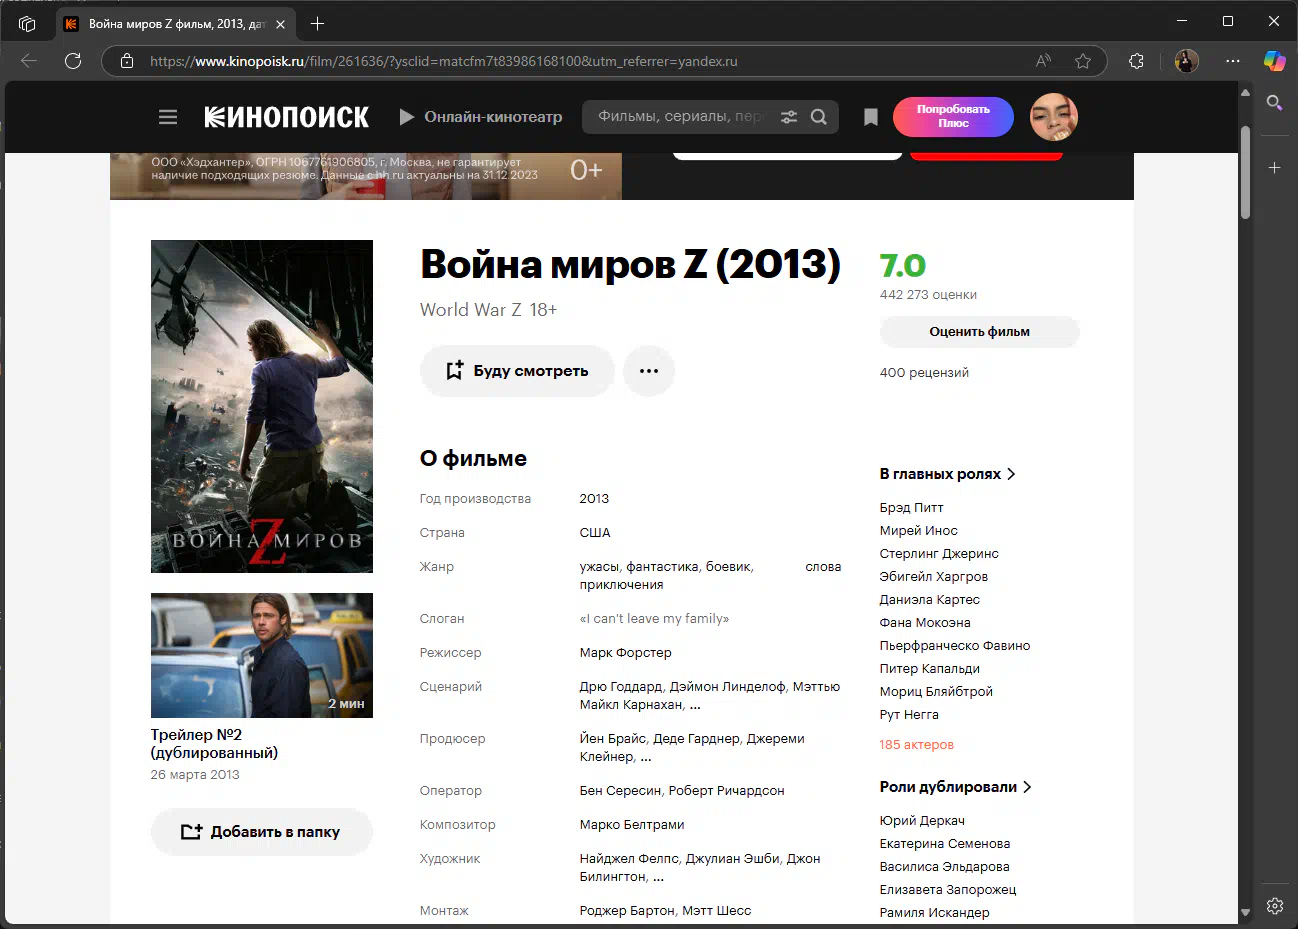The height and width of the screenshot is (929, 1298).
Task: Play Трейлер №2 thumbnail
Action: click(x=262, y=655)
